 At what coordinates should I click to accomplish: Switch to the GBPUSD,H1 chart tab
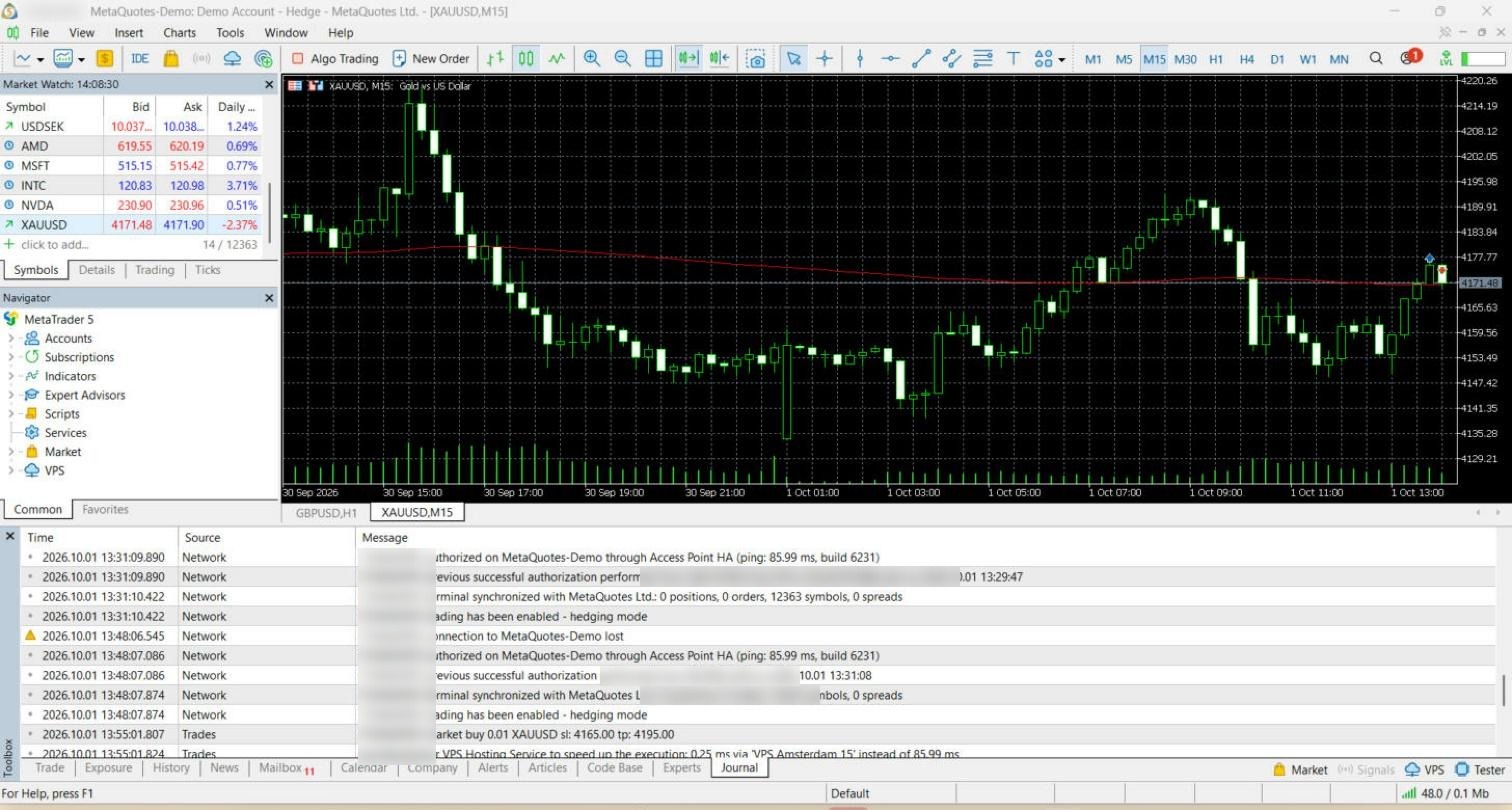(326, 513)
